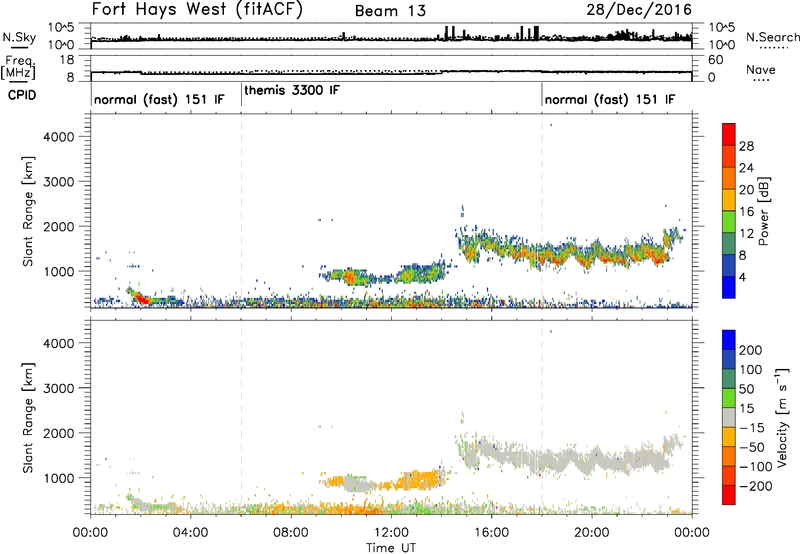Pick the red top segment of the power color bar
Screen dimensions: 800x554
(x=729, y=135)
